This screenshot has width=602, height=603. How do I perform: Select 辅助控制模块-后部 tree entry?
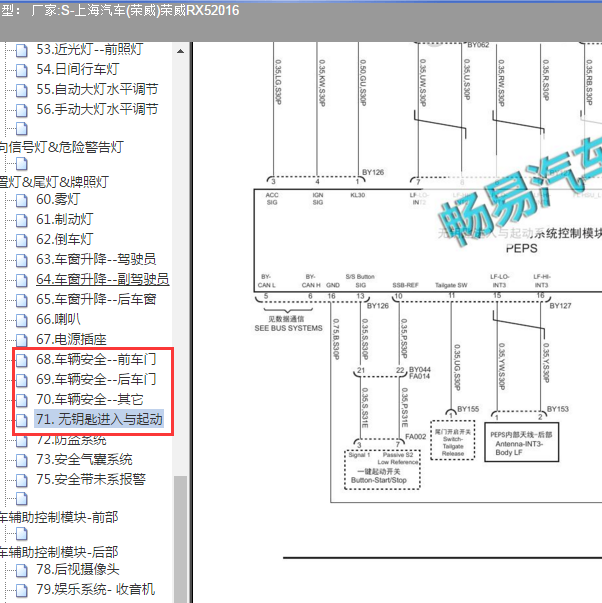59,552
